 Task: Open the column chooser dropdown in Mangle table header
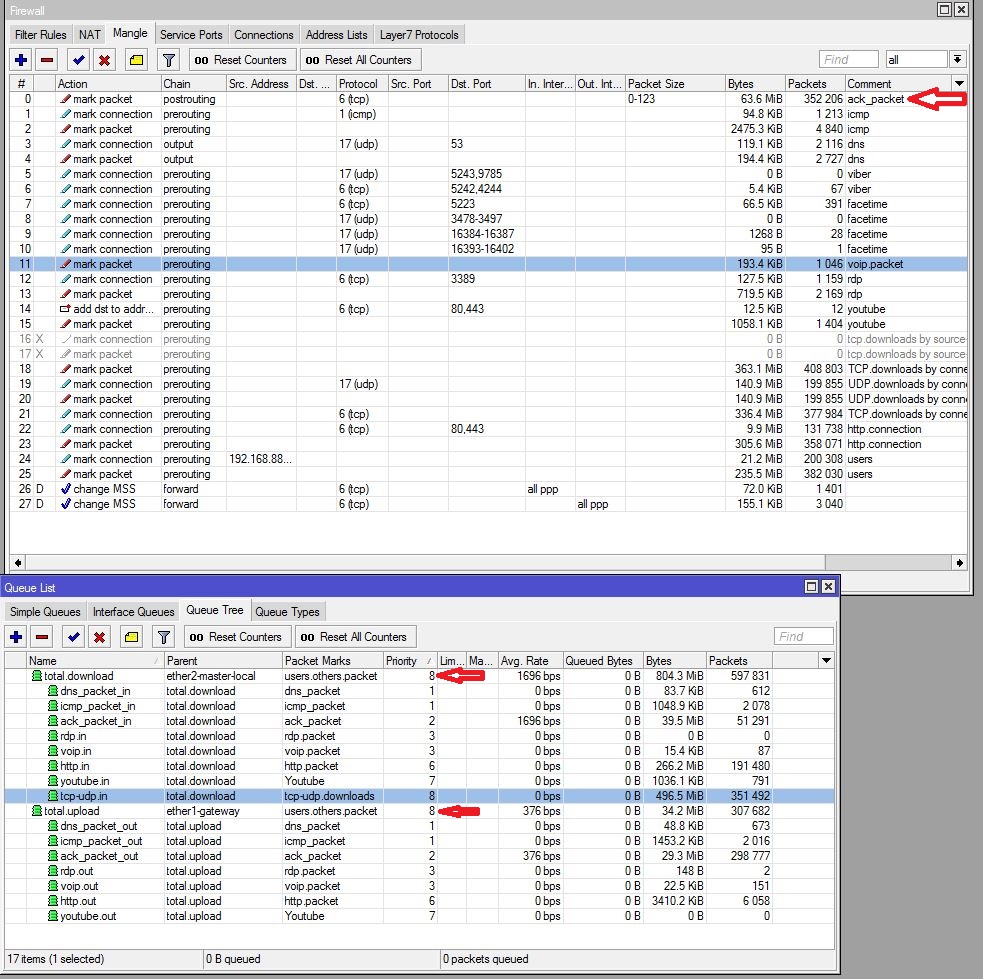click(959, 83)
